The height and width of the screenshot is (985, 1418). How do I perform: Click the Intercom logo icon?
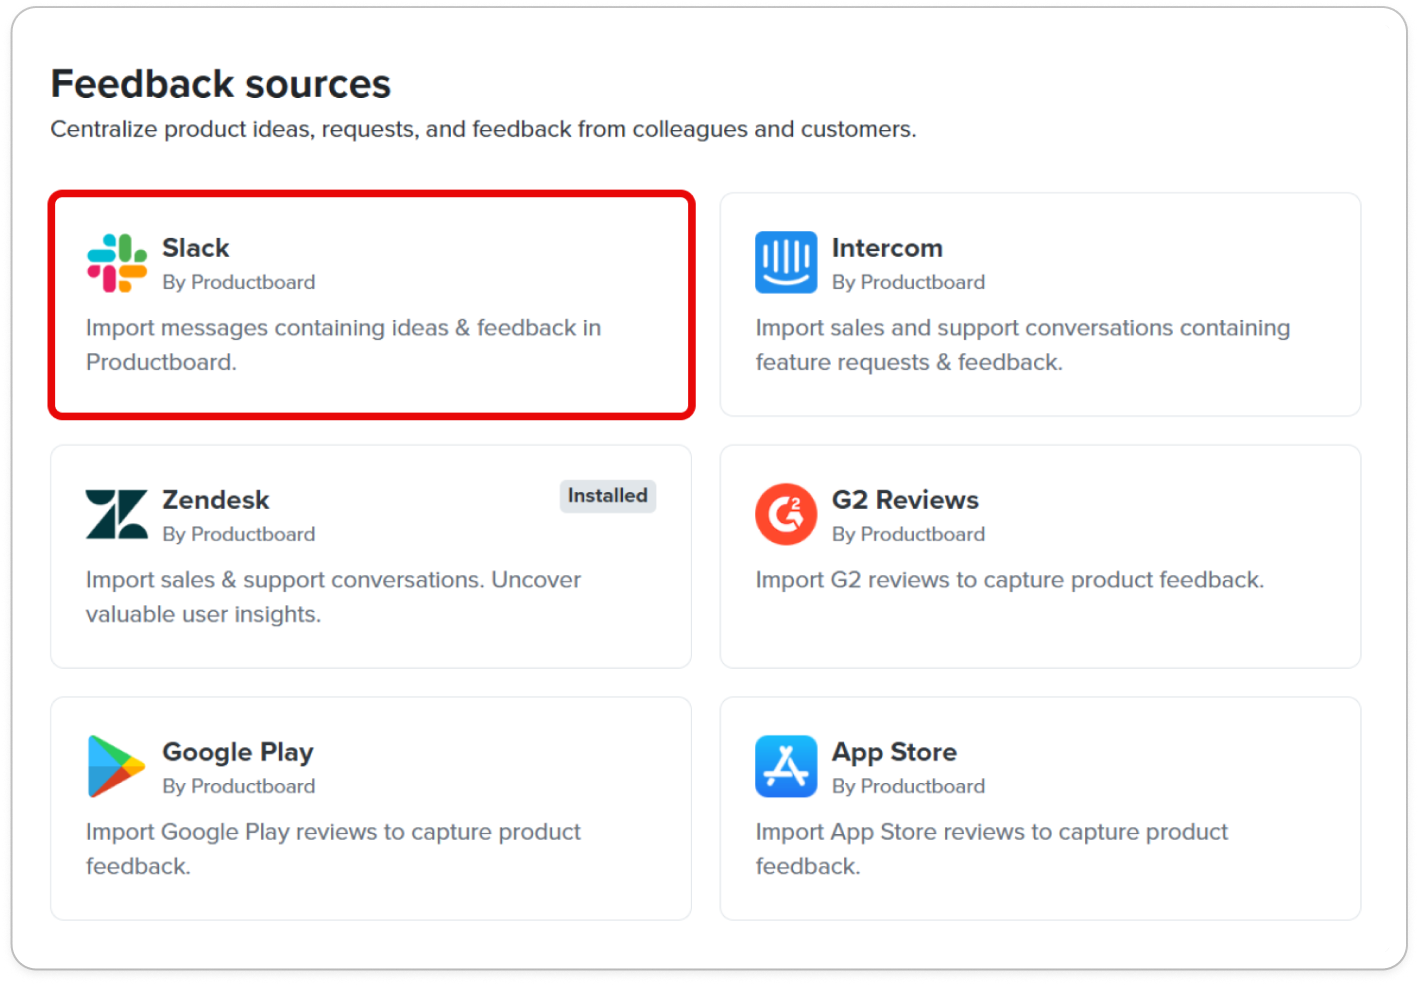point(786,263)
